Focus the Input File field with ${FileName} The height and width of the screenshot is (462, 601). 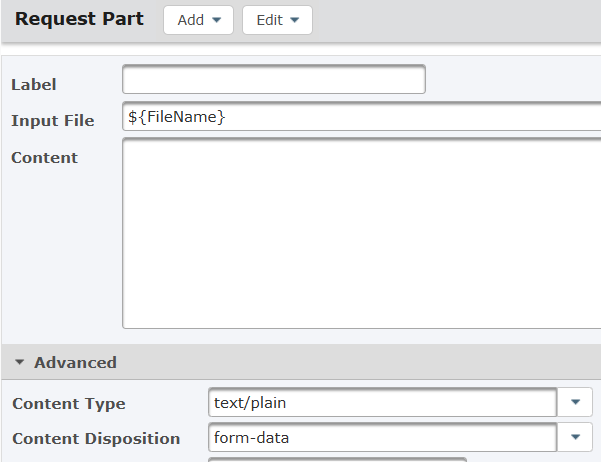coord(361,116)
